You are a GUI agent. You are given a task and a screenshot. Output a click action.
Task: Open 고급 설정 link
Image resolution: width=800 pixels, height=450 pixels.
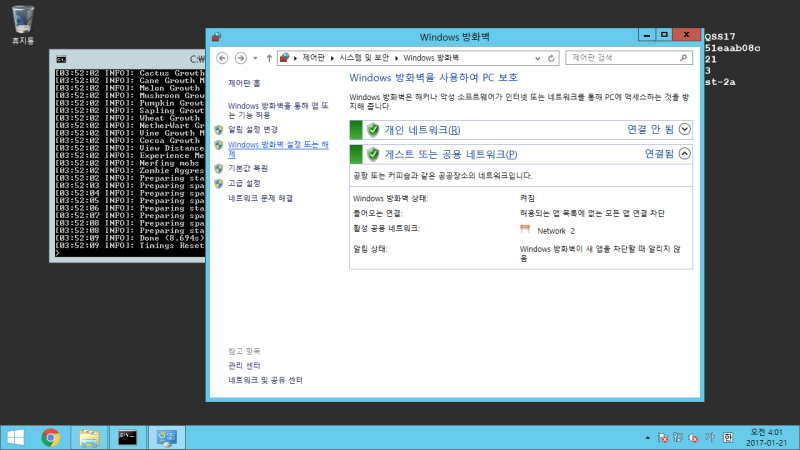(x=244, y=183)
